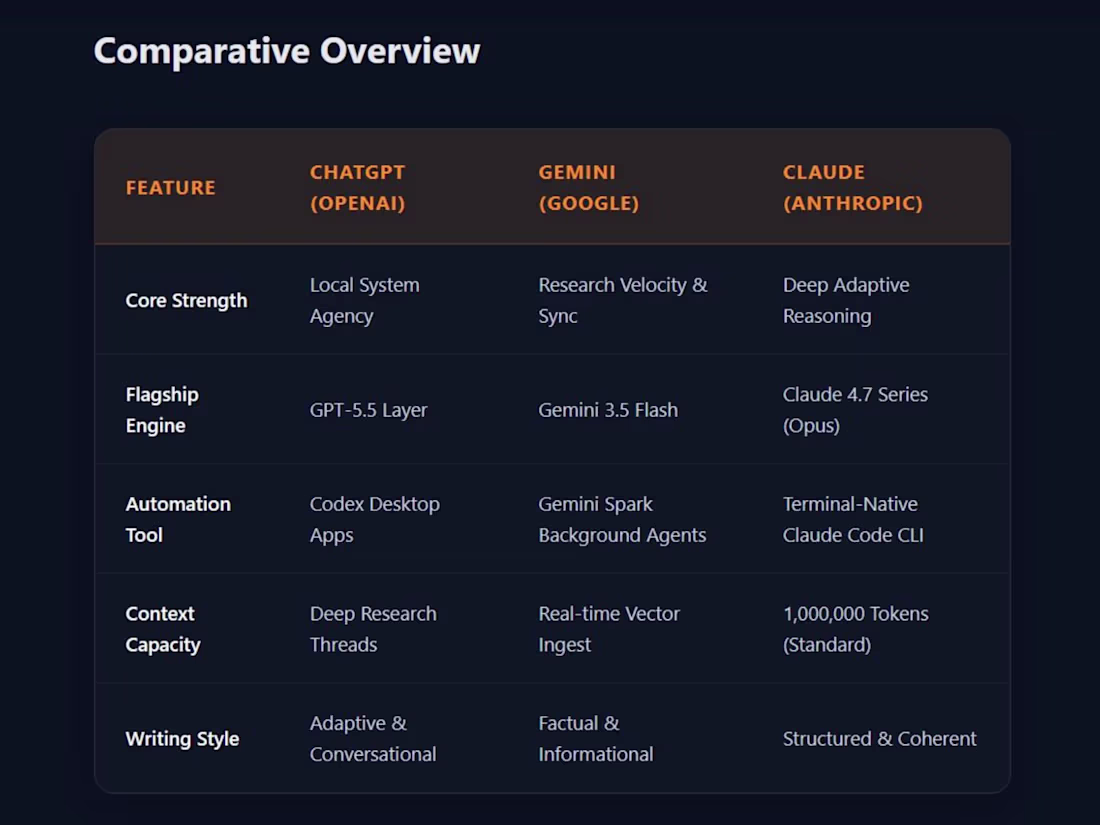Click the Codex Desktop Apps cell

(375, 519)
